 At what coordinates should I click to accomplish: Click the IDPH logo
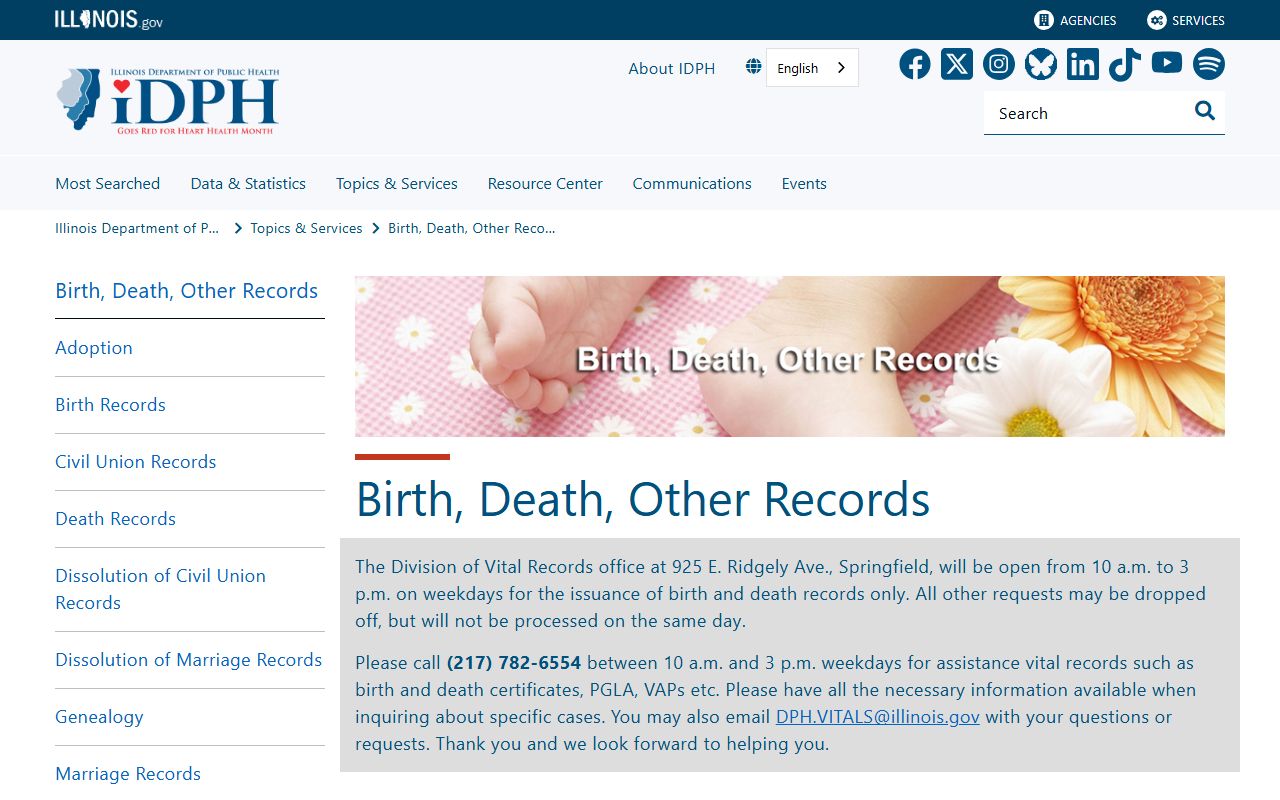tap(168, 101)
